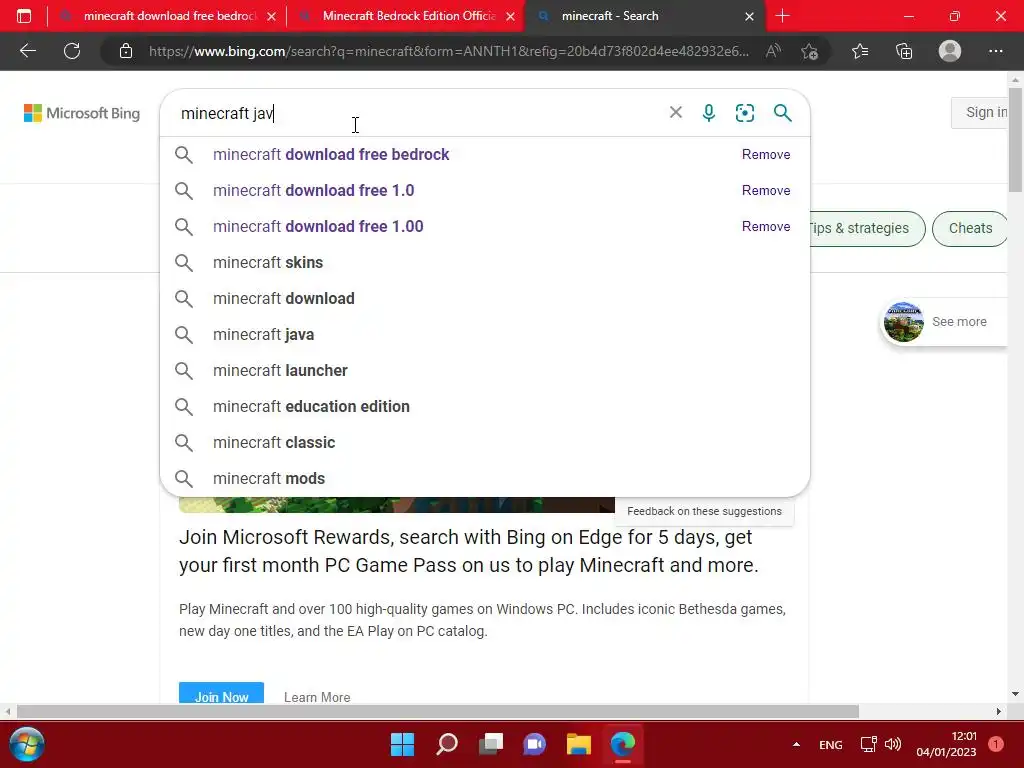Click the horizontal scrollbar thumb
Image resolution: width=1024 pixels, height=768 pixels.
(x=438, y=711)
